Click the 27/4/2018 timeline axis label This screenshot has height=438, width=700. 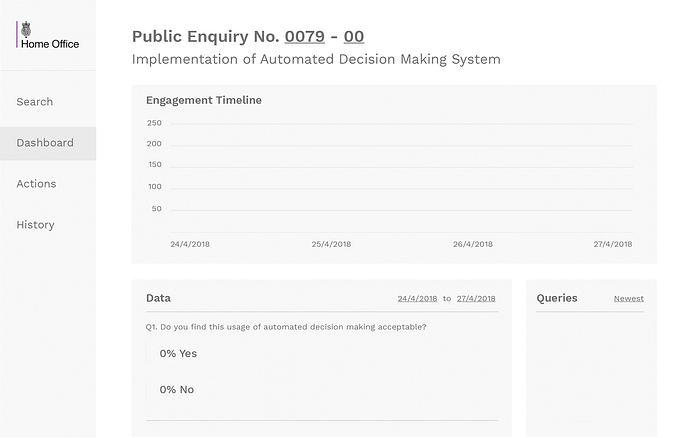[612, 244]
